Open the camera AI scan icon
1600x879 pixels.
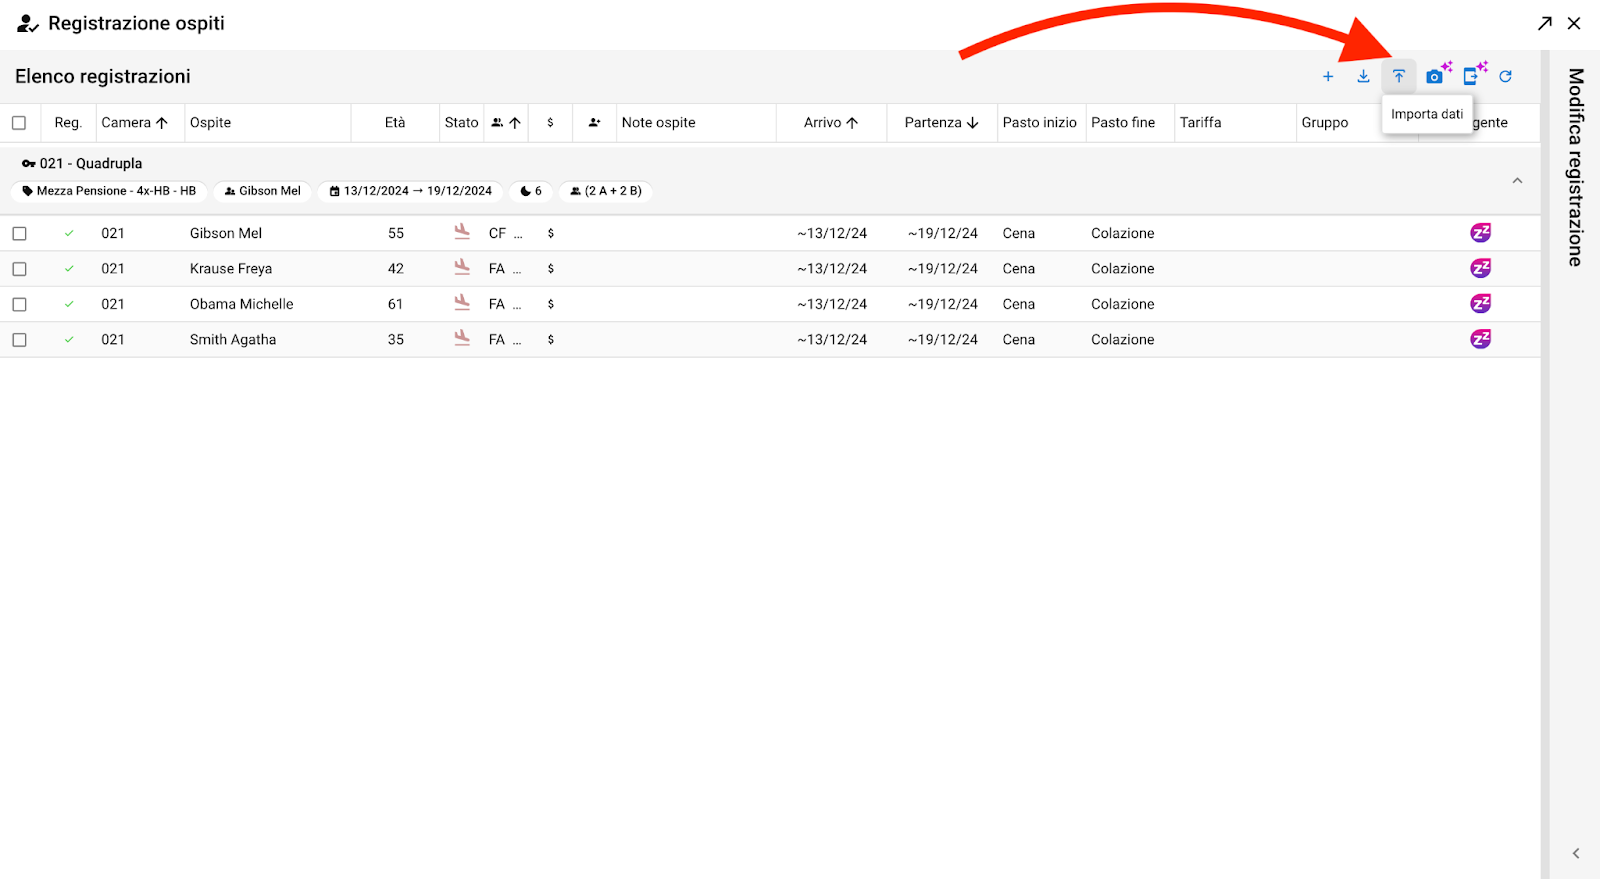[x=1436, y=76]
